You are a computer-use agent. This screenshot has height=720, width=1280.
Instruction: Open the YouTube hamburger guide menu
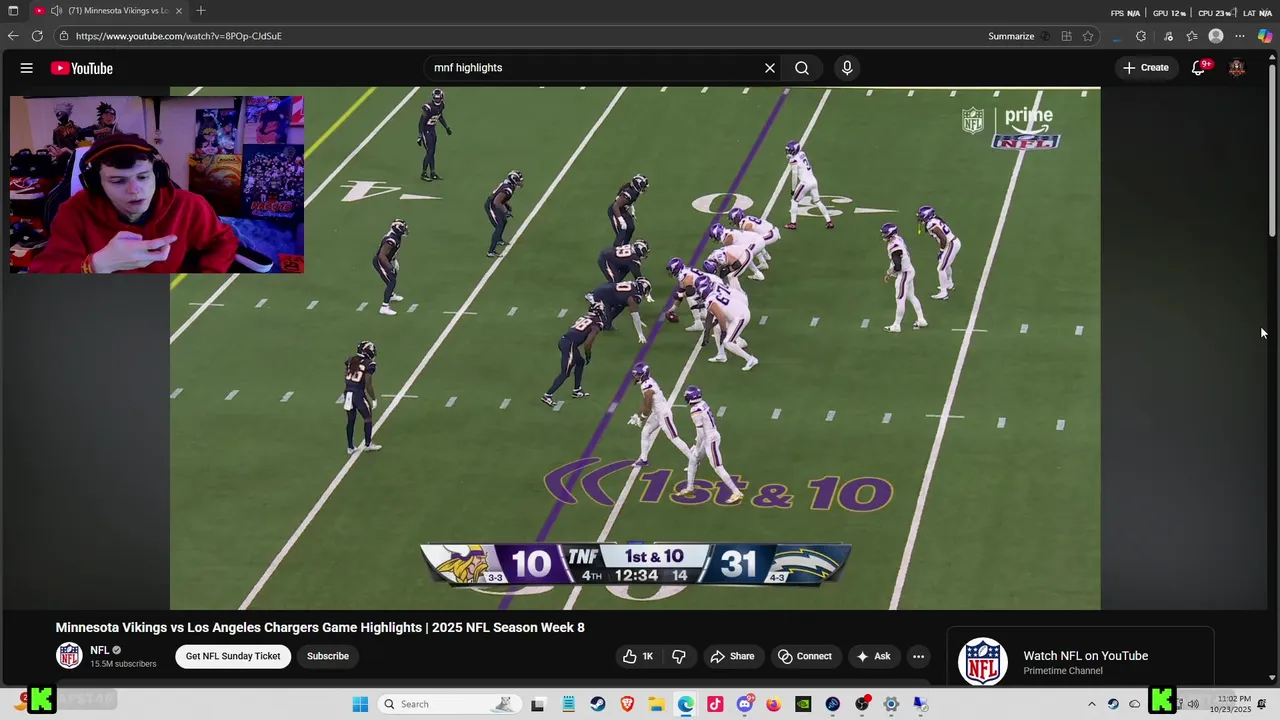coord(27,68)
